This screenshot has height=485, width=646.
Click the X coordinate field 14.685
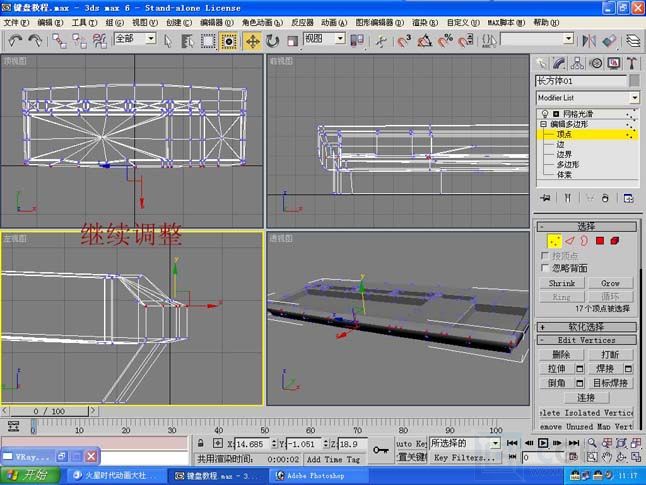click(252, 444)
